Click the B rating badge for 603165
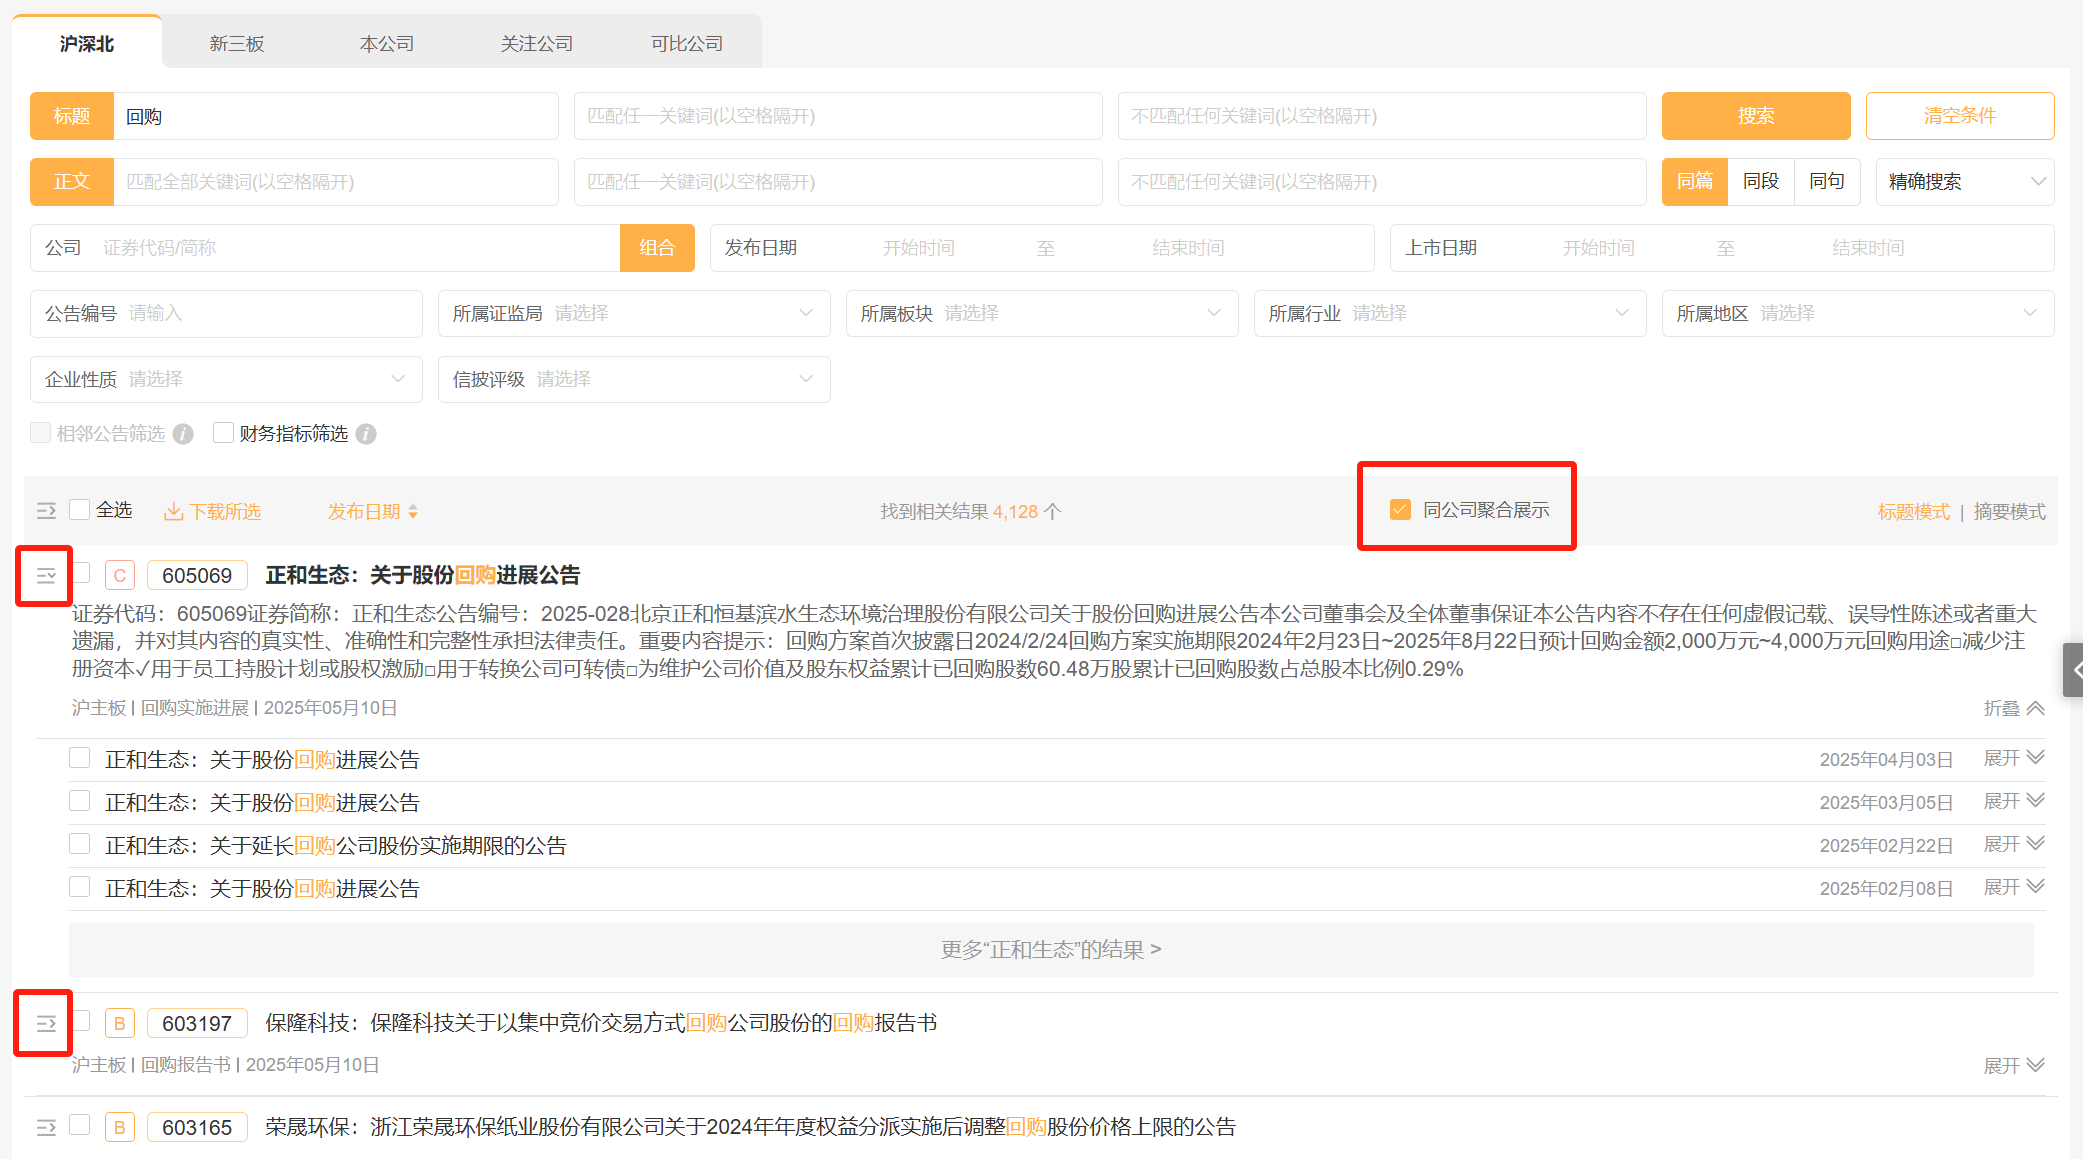 (119, 1127)
